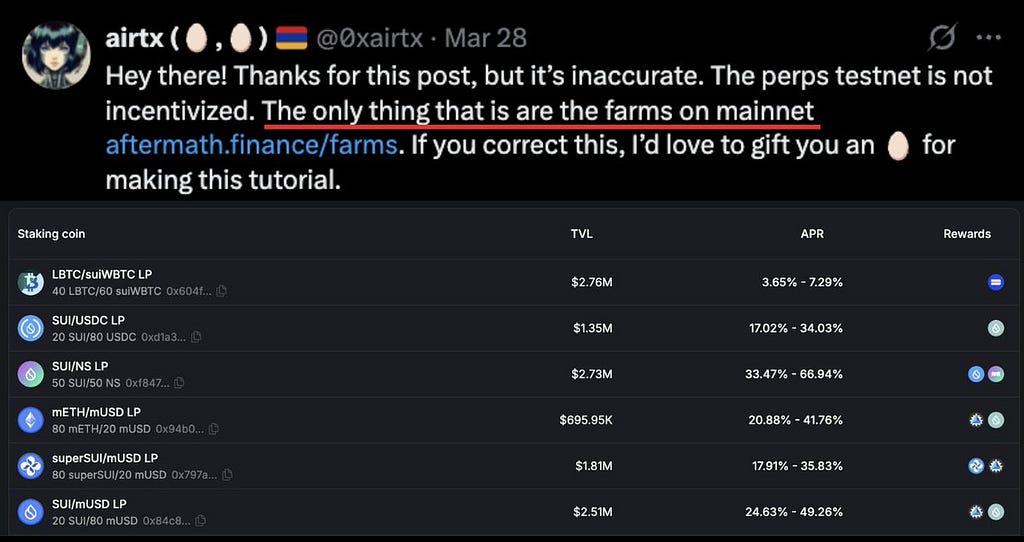Open the mETH/mUSD LP farm row
Image resolution: width=1024 pixels, height=542 pixels.
(512, 420)
